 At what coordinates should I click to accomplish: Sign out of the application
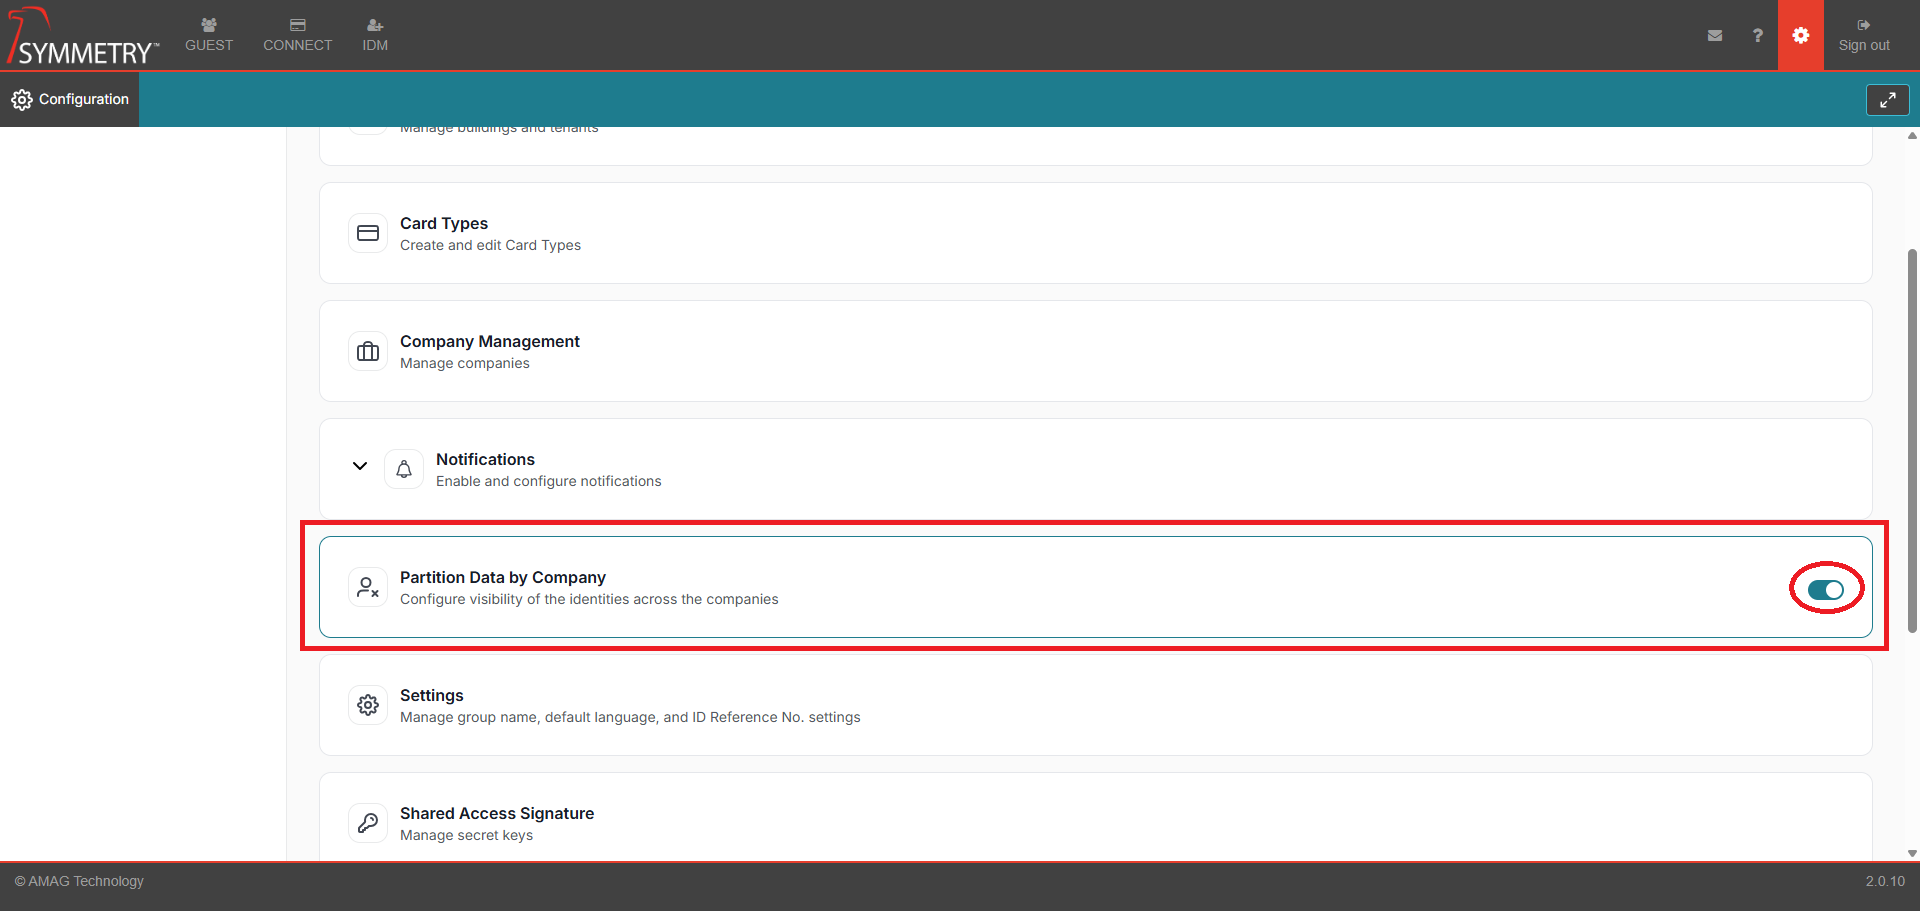(1863, 35)
